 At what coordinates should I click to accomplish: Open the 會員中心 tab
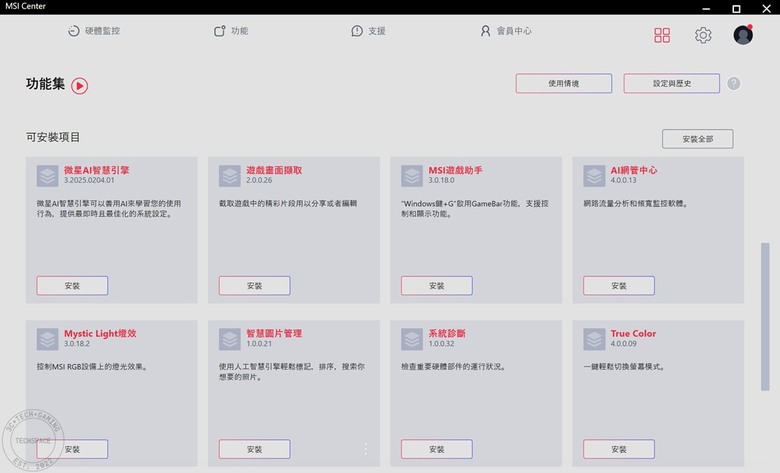[x=506, y=31]
